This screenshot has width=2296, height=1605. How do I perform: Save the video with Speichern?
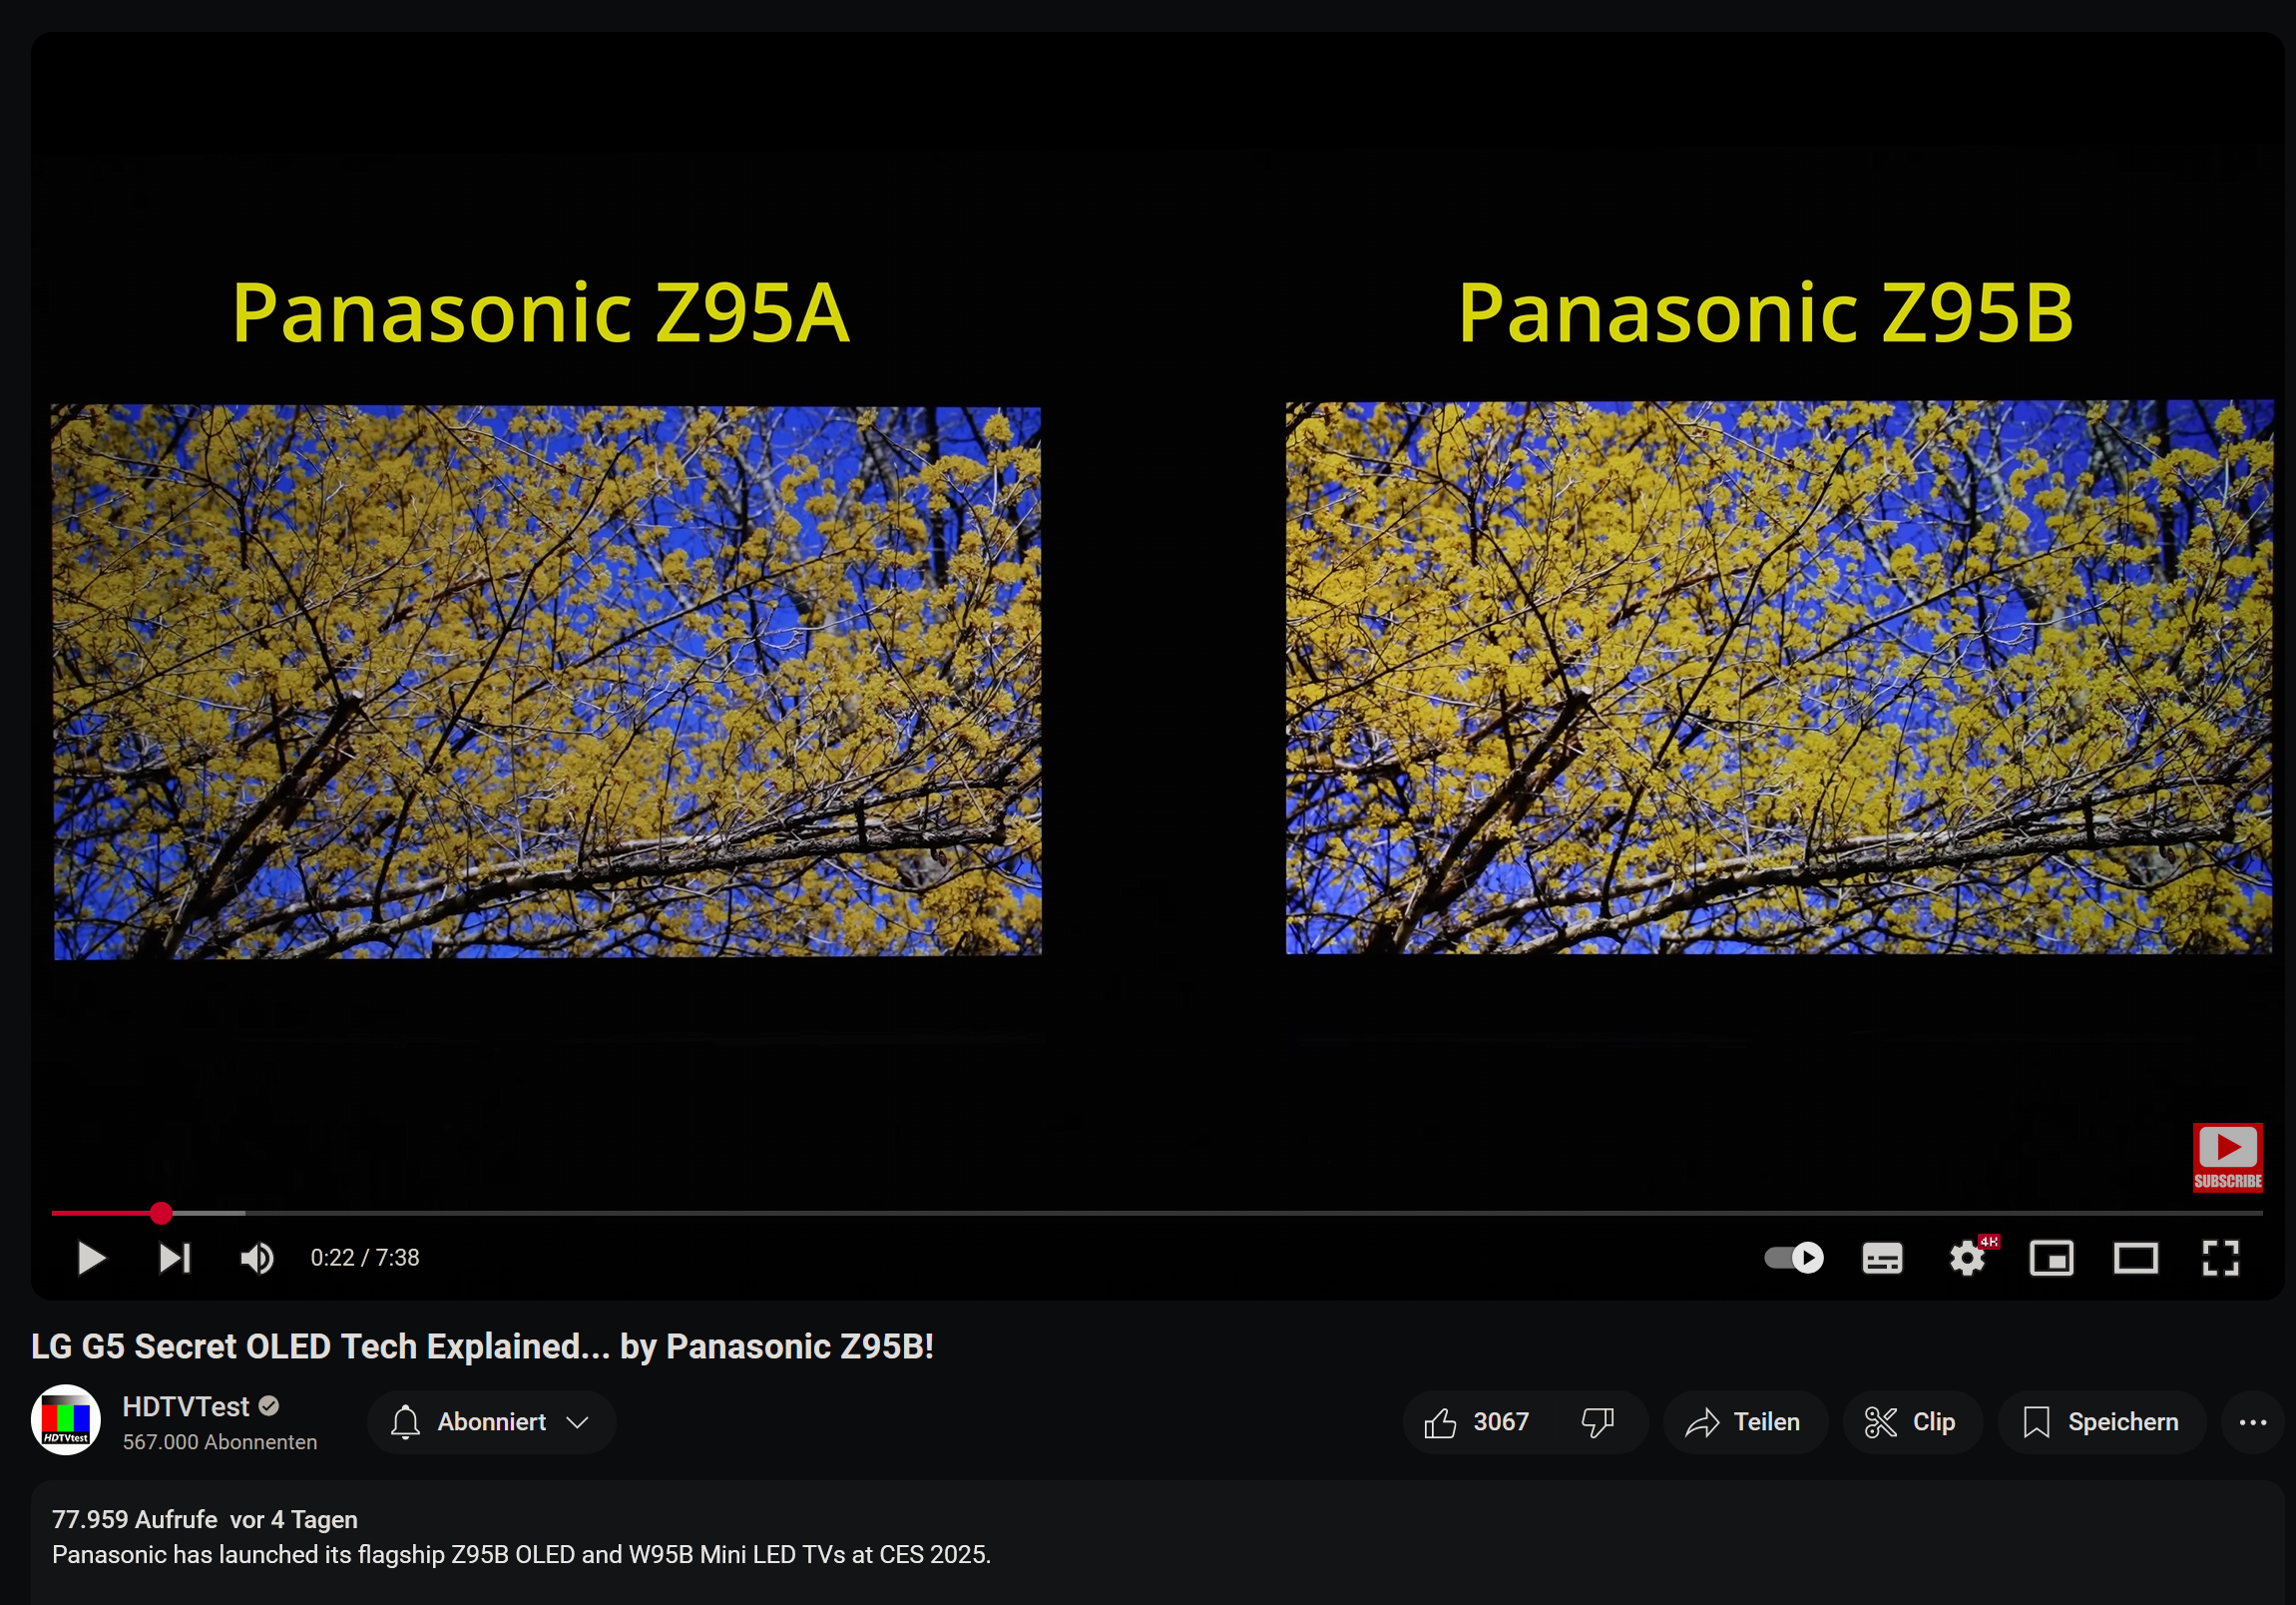pyautogui.click(x=2101, y=1422)
